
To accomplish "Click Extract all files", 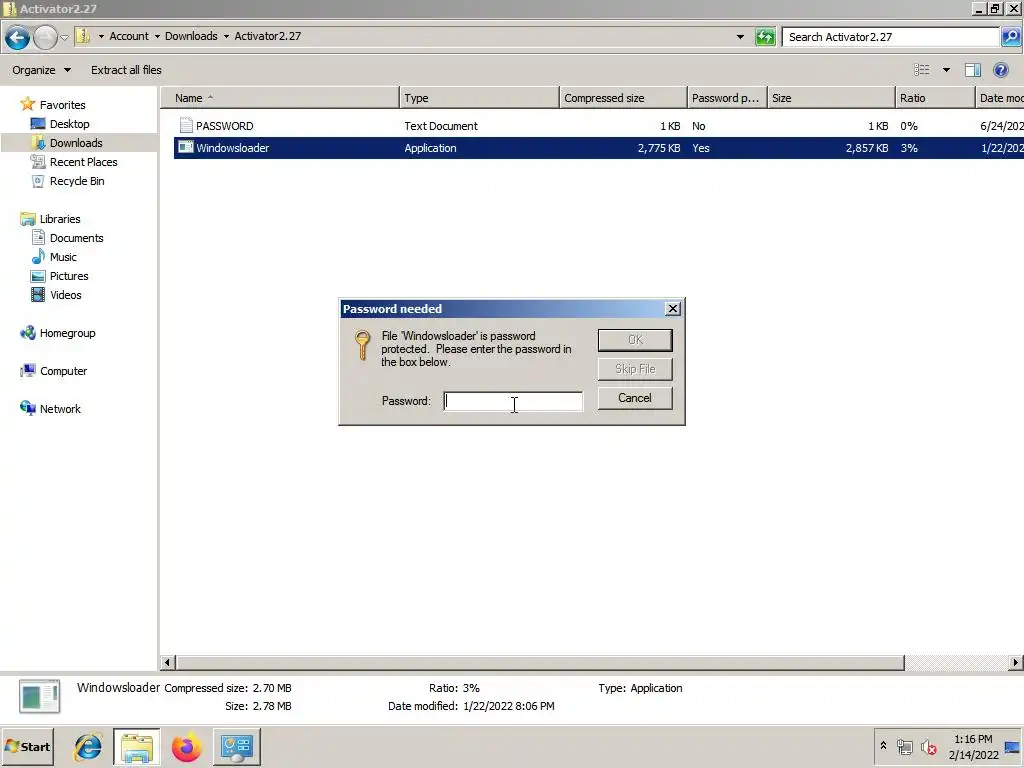I will point(126,70).
